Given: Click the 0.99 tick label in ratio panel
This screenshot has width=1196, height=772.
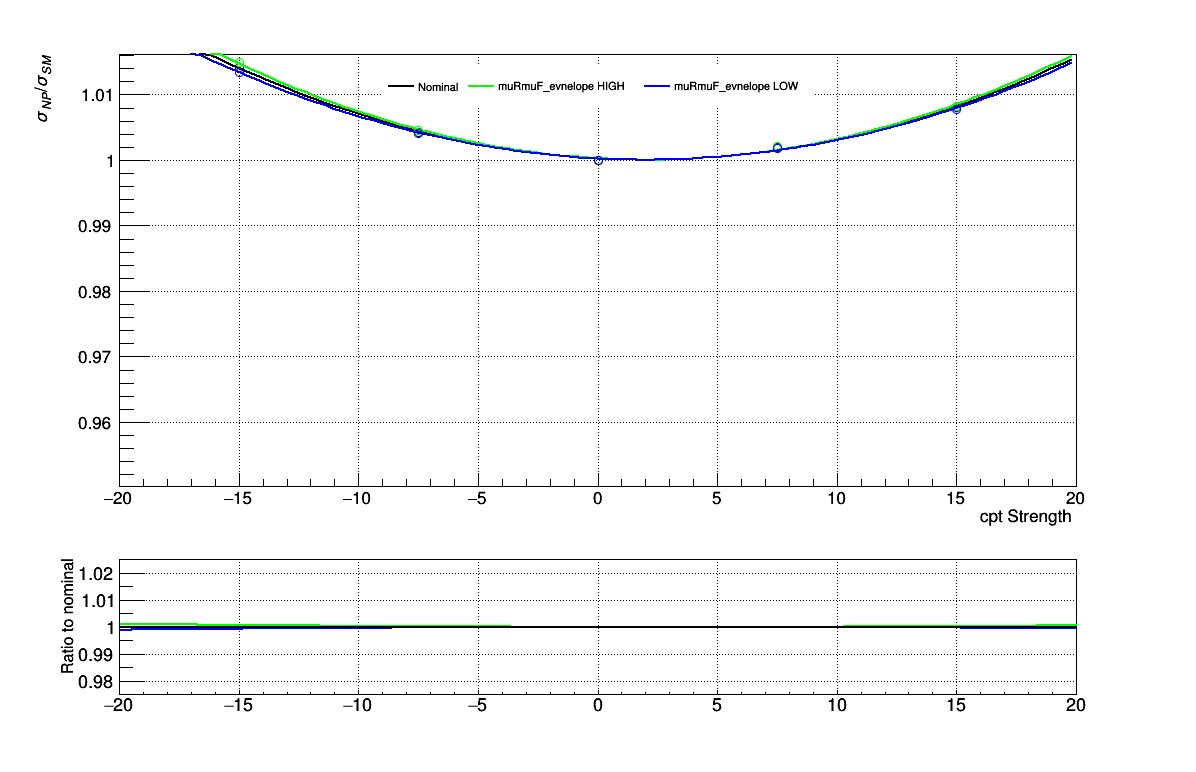Looking at the screenshot, I should [97, 655].
